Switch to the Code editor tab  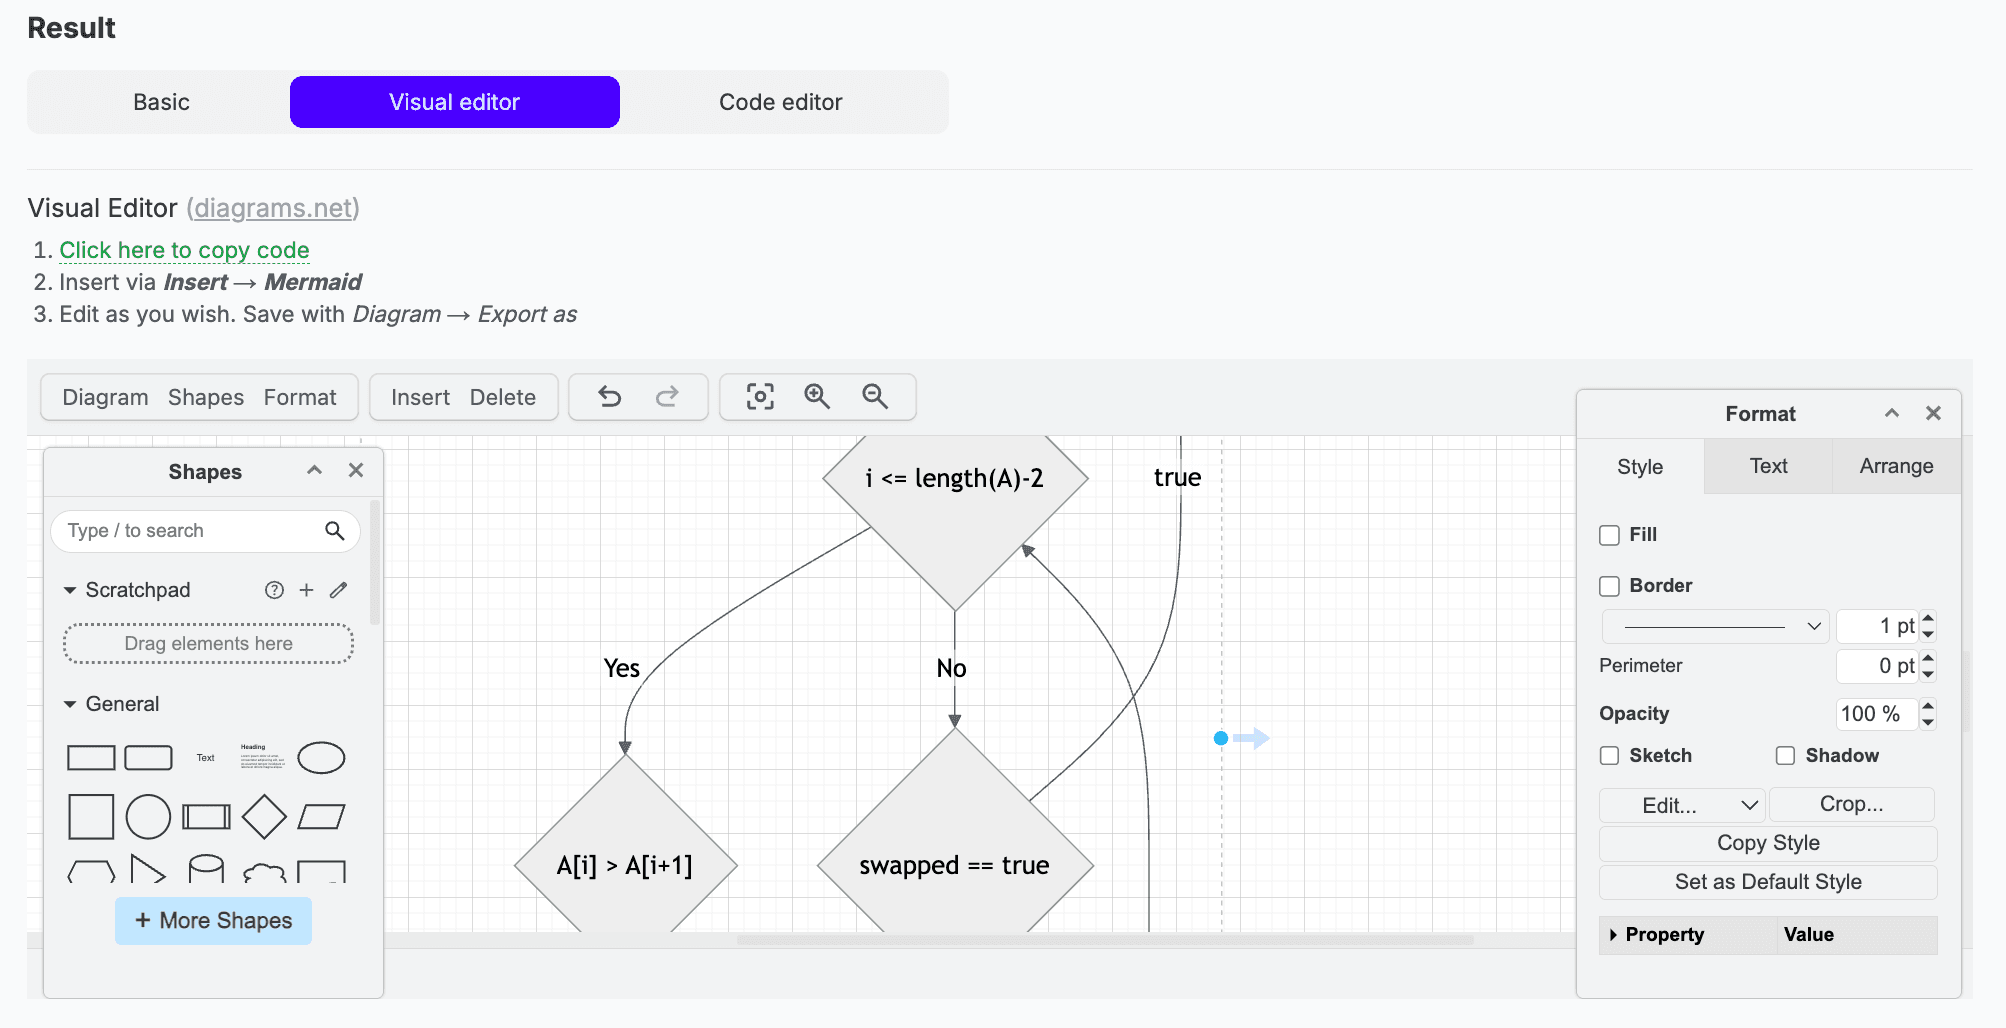click(780, 102)
